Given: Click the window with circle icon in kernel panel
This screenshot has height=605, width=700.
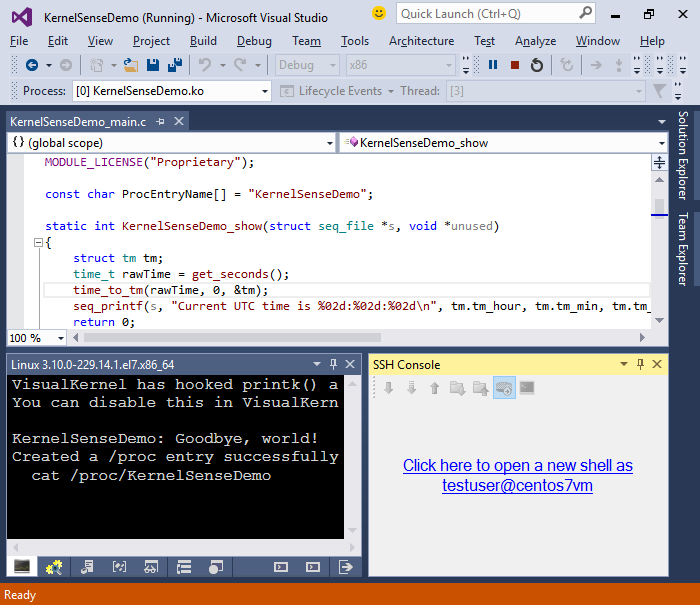Looking at the screenshot, I should (216, 567).
